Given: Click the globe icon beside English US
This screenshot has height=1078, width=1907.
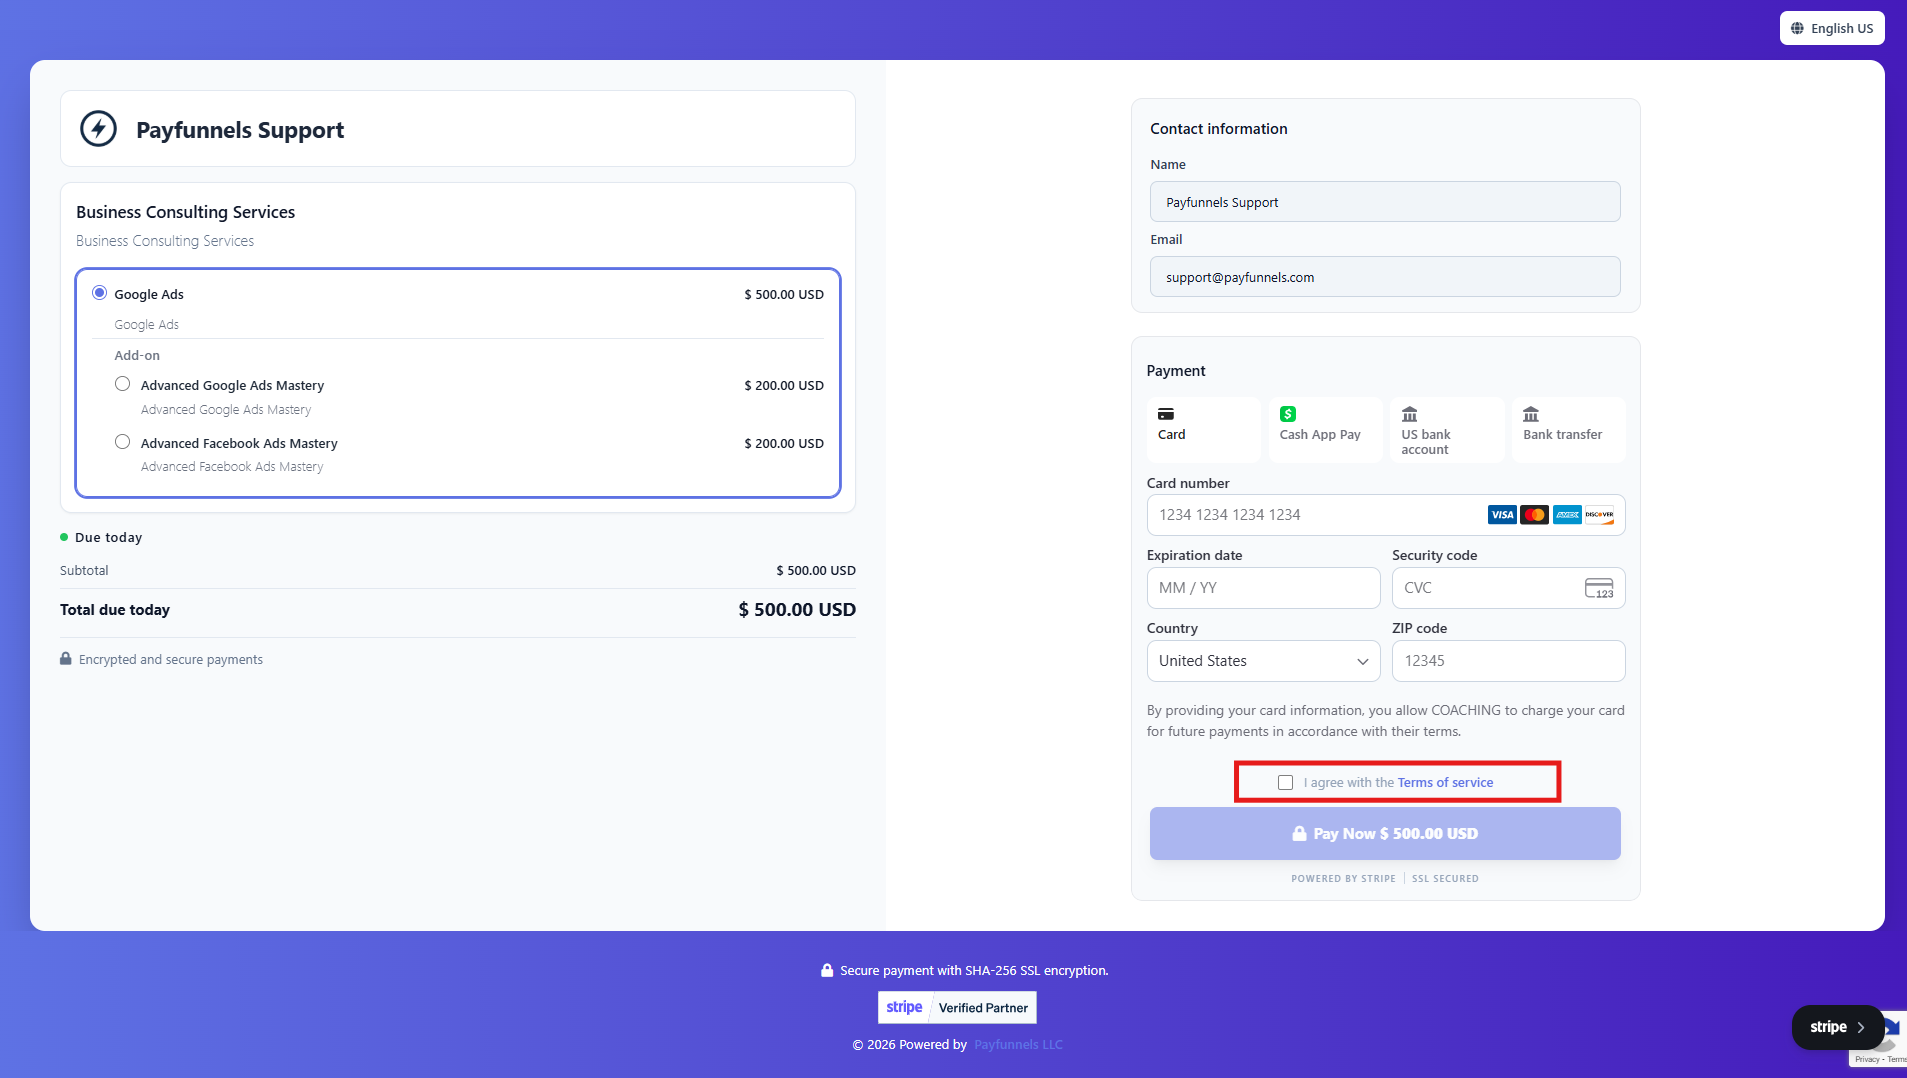Looking at the screenshot, I should [1797, 28].
